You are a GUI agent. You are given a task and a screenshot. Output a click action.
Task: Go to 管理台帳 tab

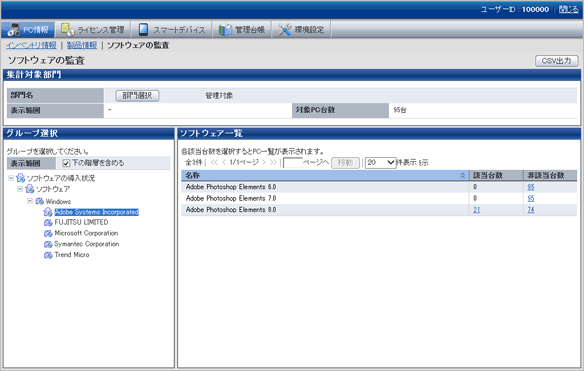[242, 29]
